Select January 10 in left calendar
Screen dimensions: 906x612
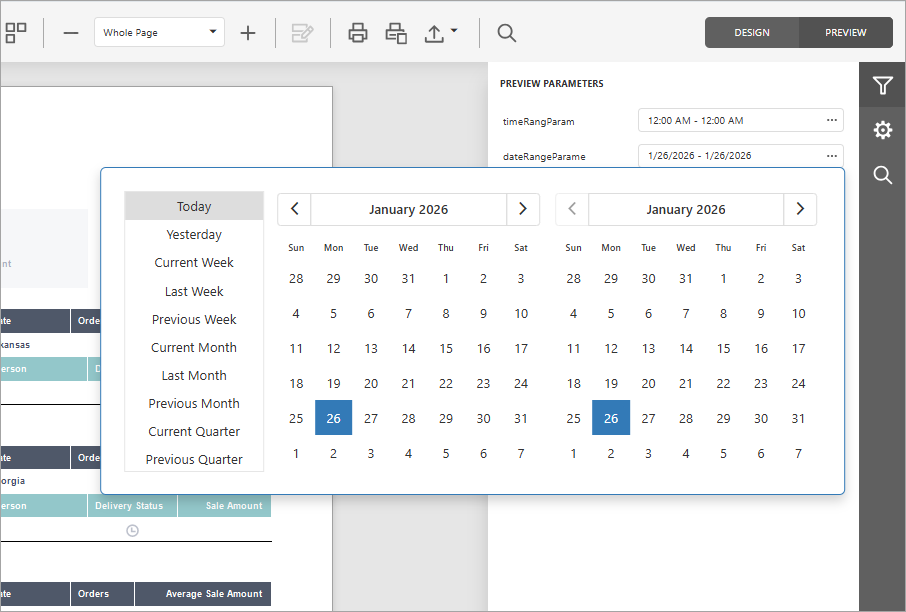point(521,313)
